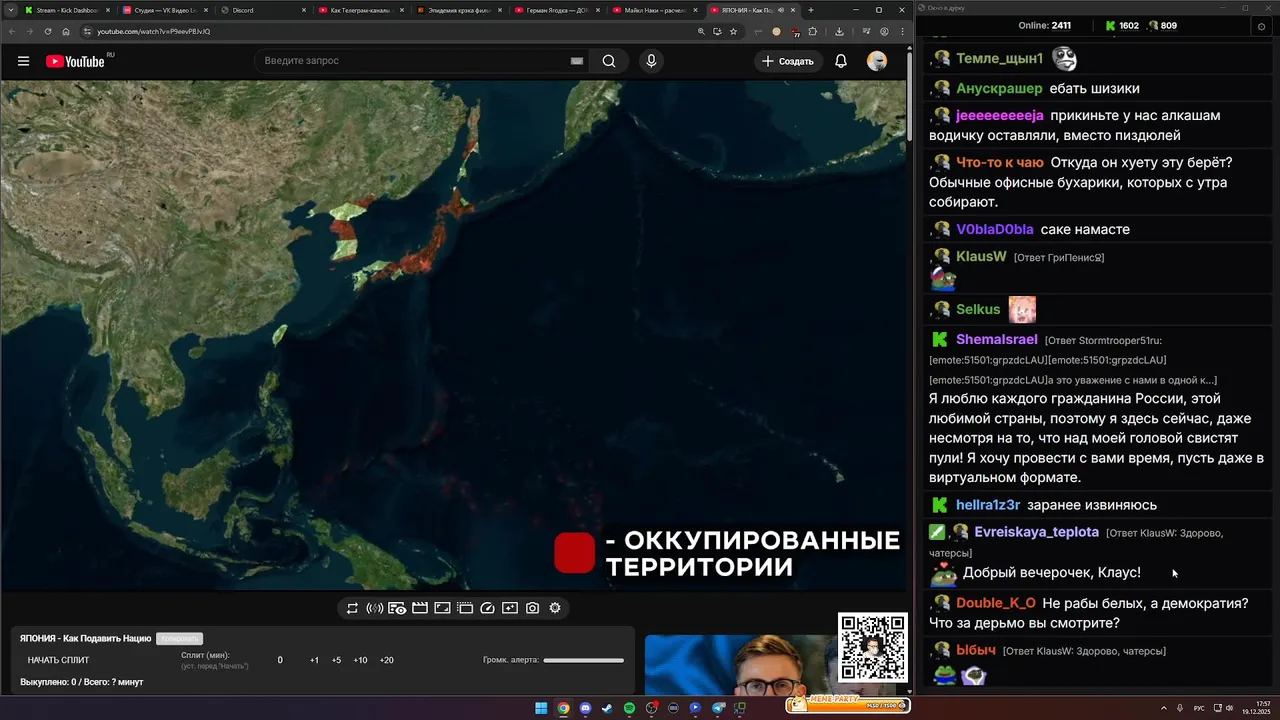Click the НАЧАТЬ СПЛИТ button
The width and height of the screenshot is (1280, 720).
click(x=58, y=660)
